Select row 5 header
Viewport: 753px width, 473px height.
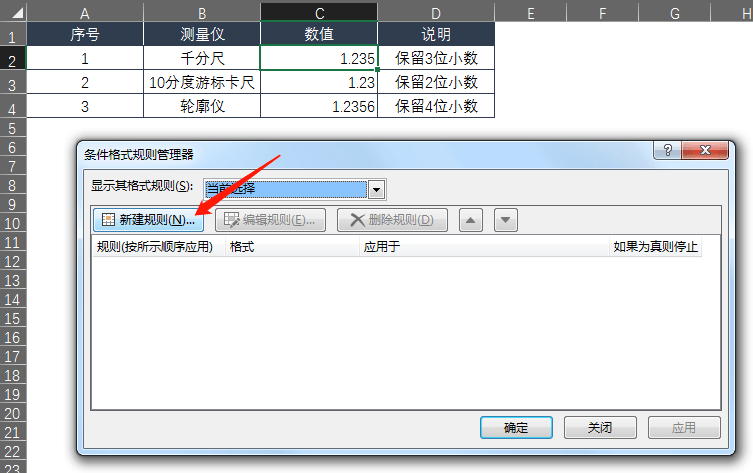pos(13,128)
